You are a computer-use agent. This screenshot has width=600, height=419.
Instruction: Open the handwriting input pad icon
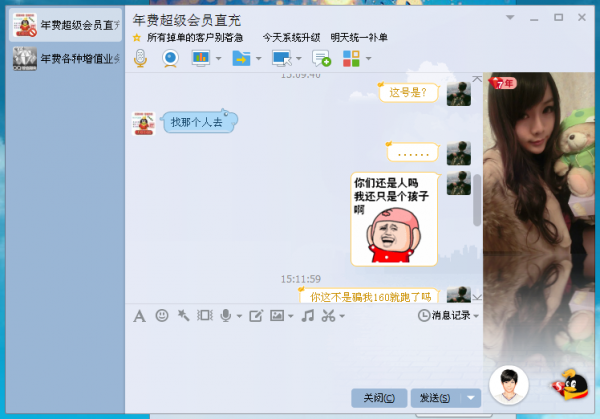pyautogui.click(x=256, y=316)
